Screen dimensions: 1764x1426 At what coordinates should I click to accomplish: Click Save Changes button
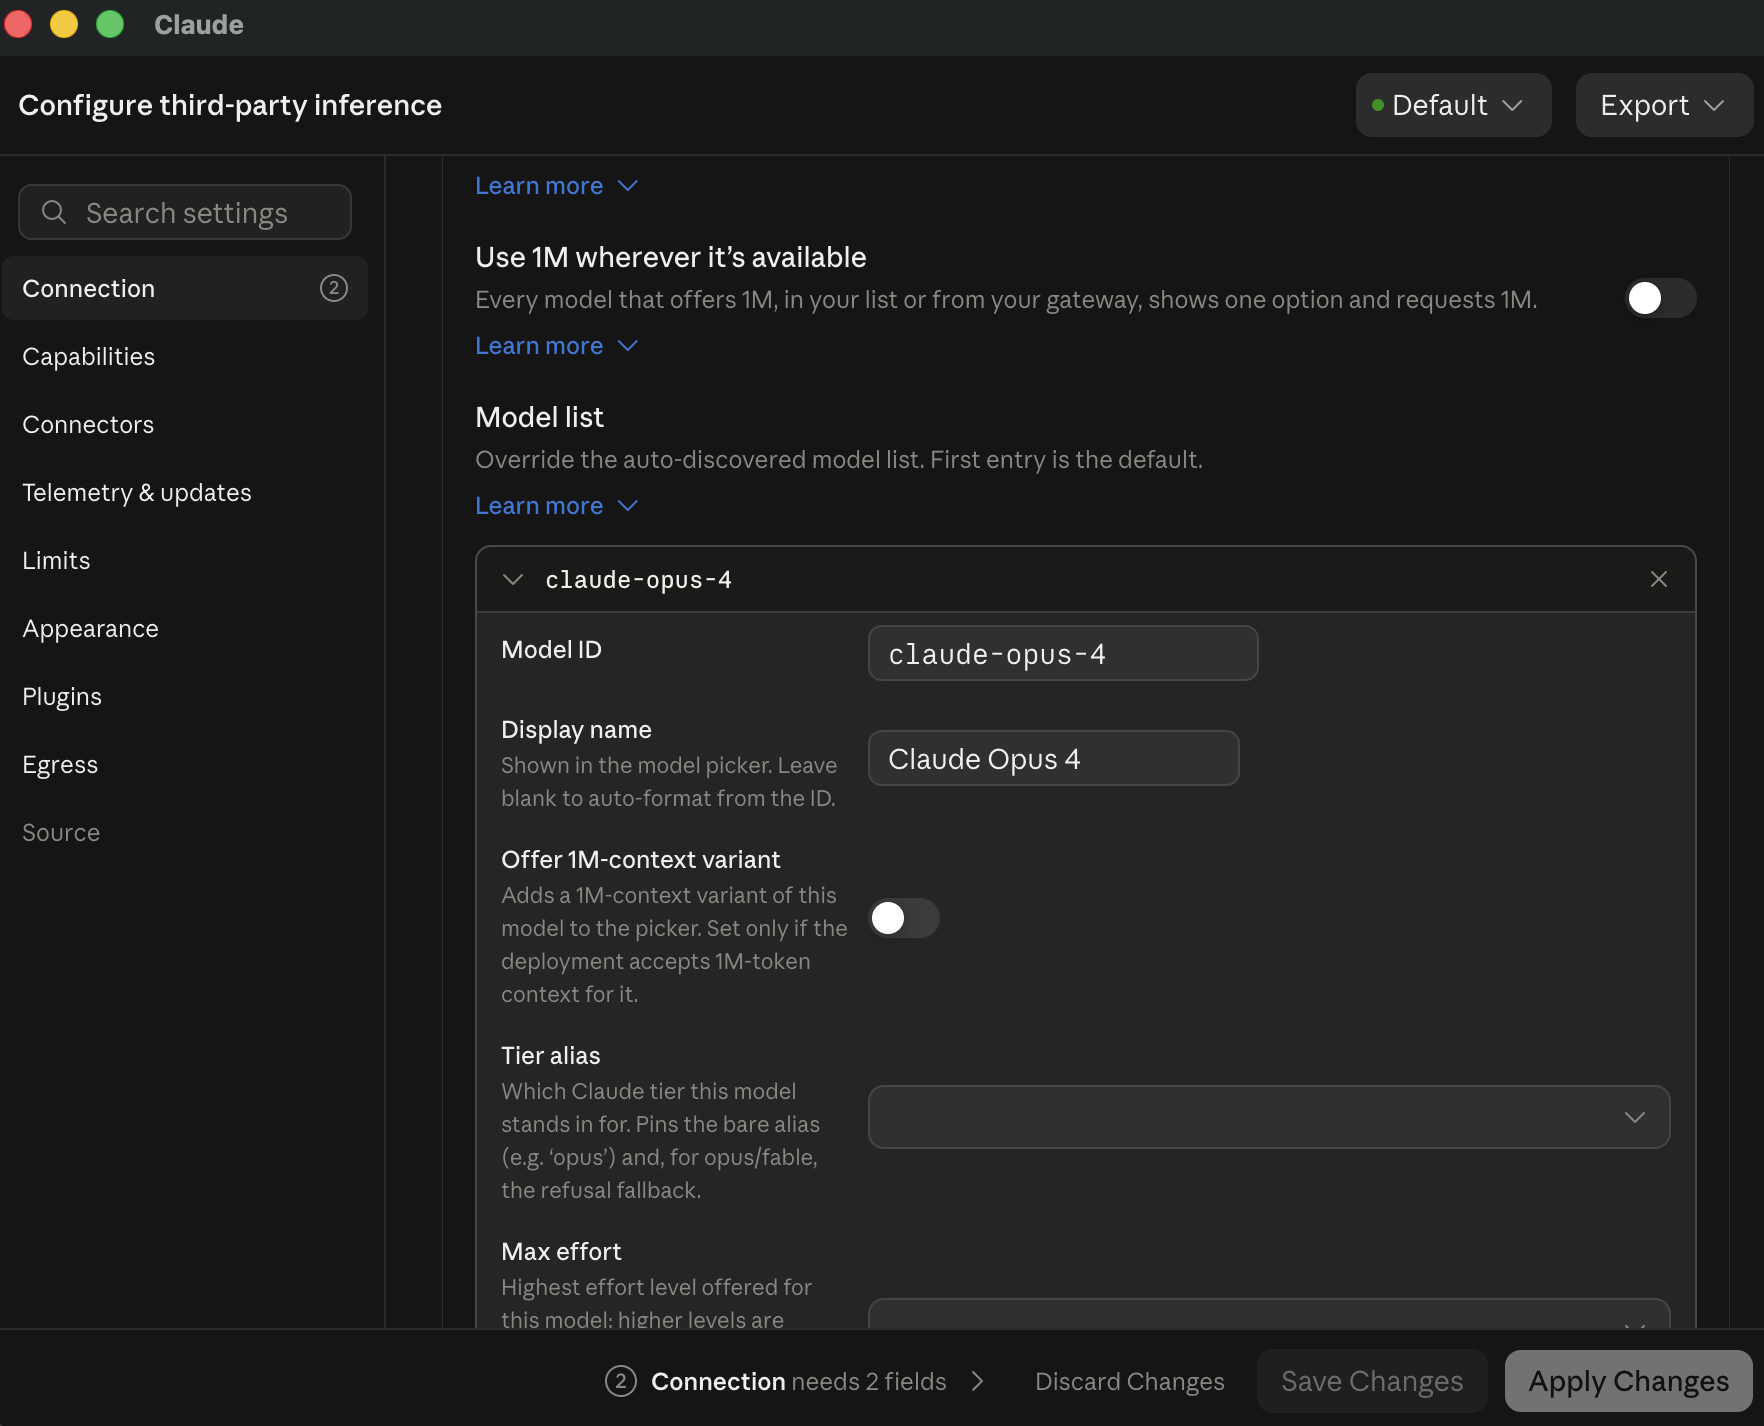(x=1372, y=1381)
